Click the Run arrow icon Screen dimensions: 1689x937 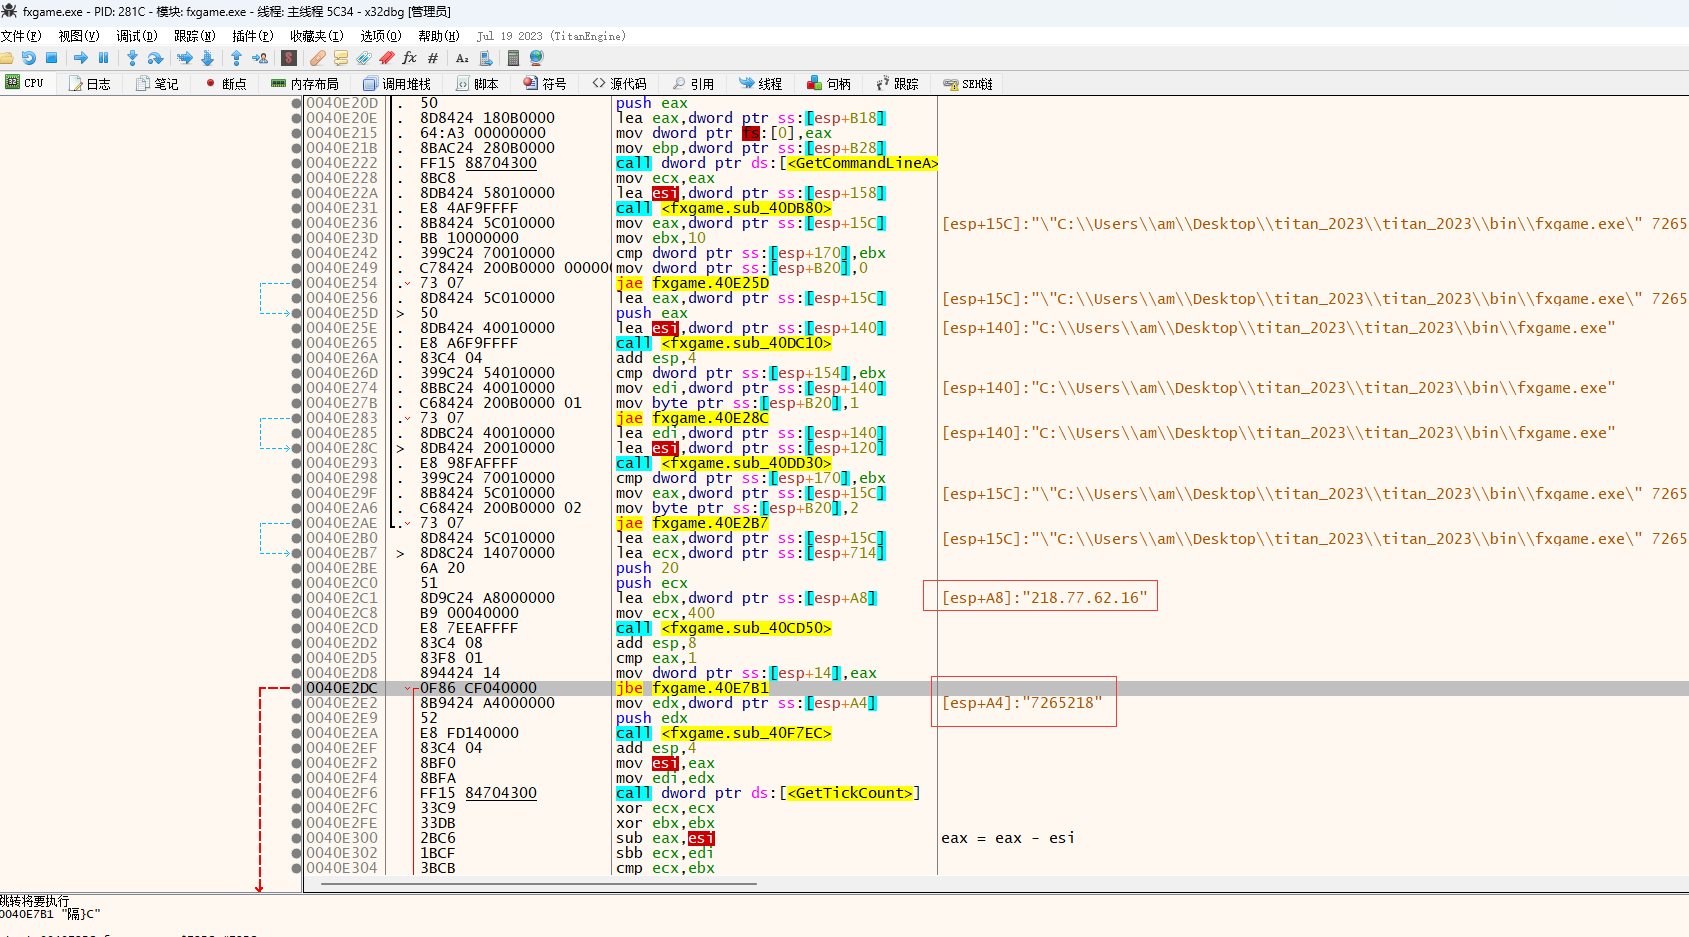coord(81,58)
